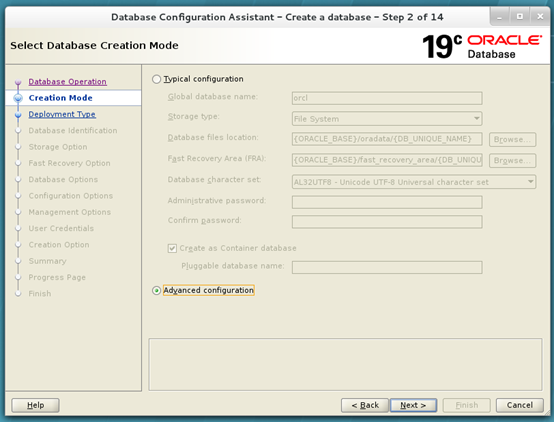
Task: Click the empty message area box
Action: [x=345, y=364]
